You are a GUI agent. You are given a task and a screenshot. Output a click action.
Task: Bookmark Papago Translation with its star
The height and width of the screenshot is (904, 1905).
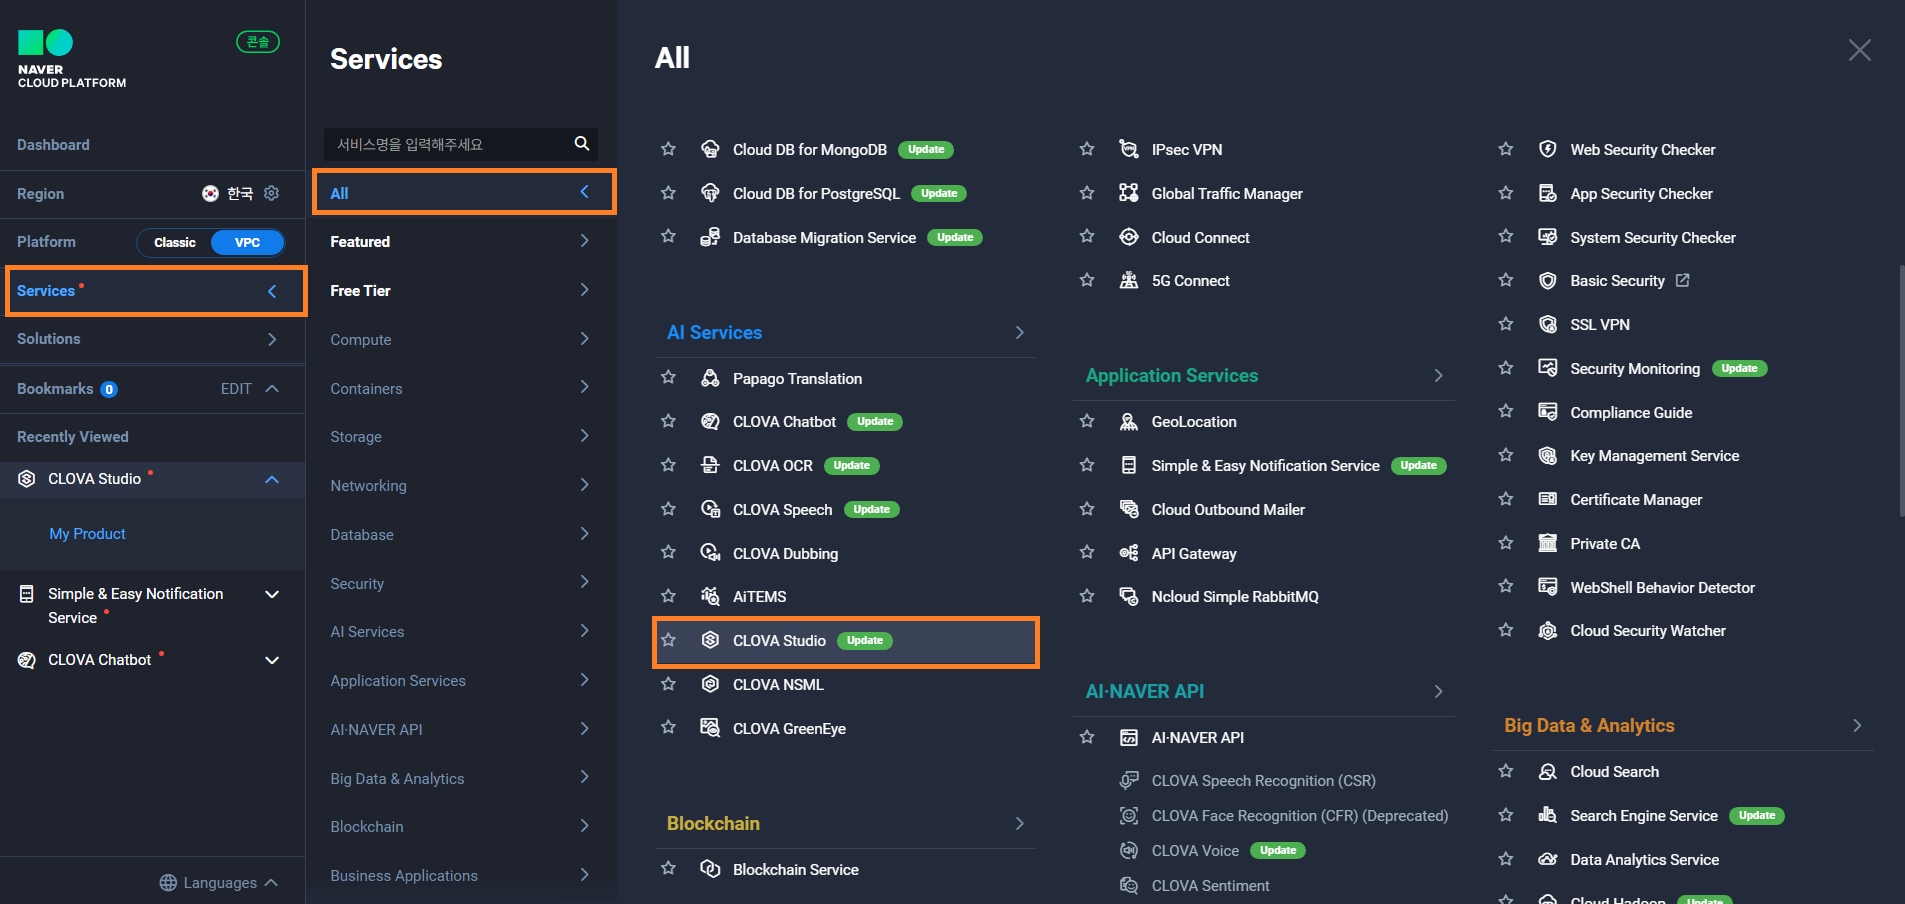(x=669, y=378)
